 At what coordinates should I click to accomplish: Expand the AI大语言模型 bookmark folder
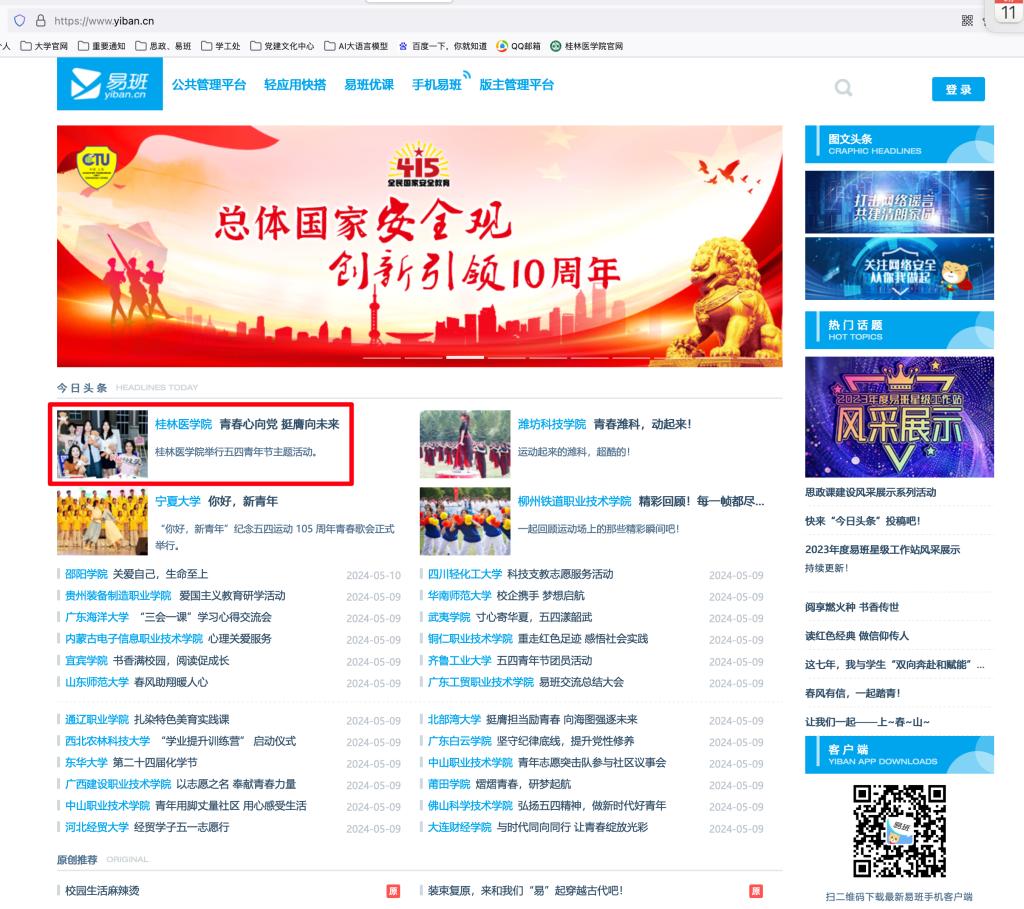[x=356, y=46]
